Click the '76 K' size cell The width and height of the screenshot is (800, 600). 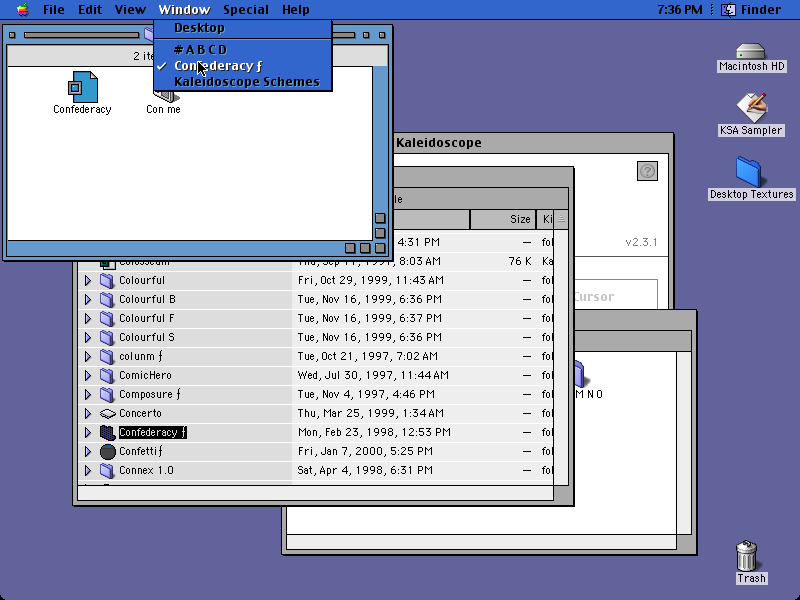pos(520,261)
